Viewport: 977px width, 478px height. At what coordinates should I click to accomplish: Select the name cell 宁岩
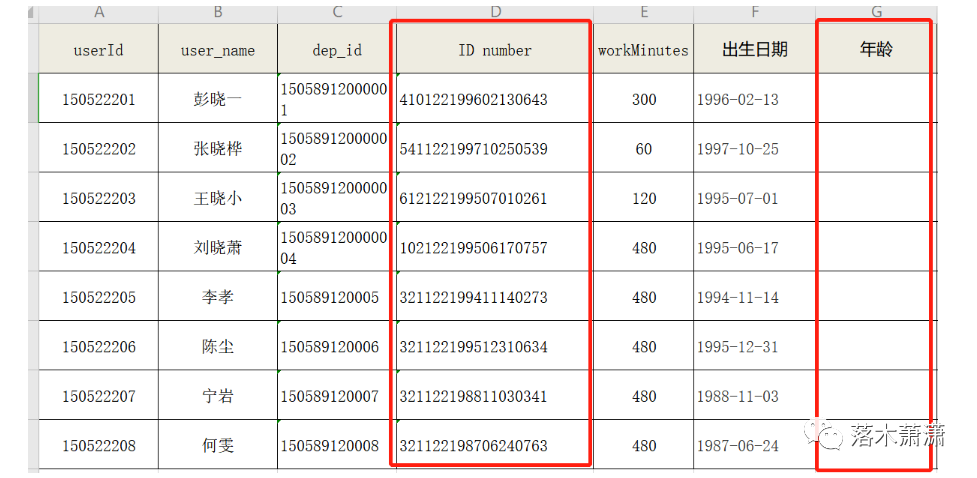coord(218,395)
